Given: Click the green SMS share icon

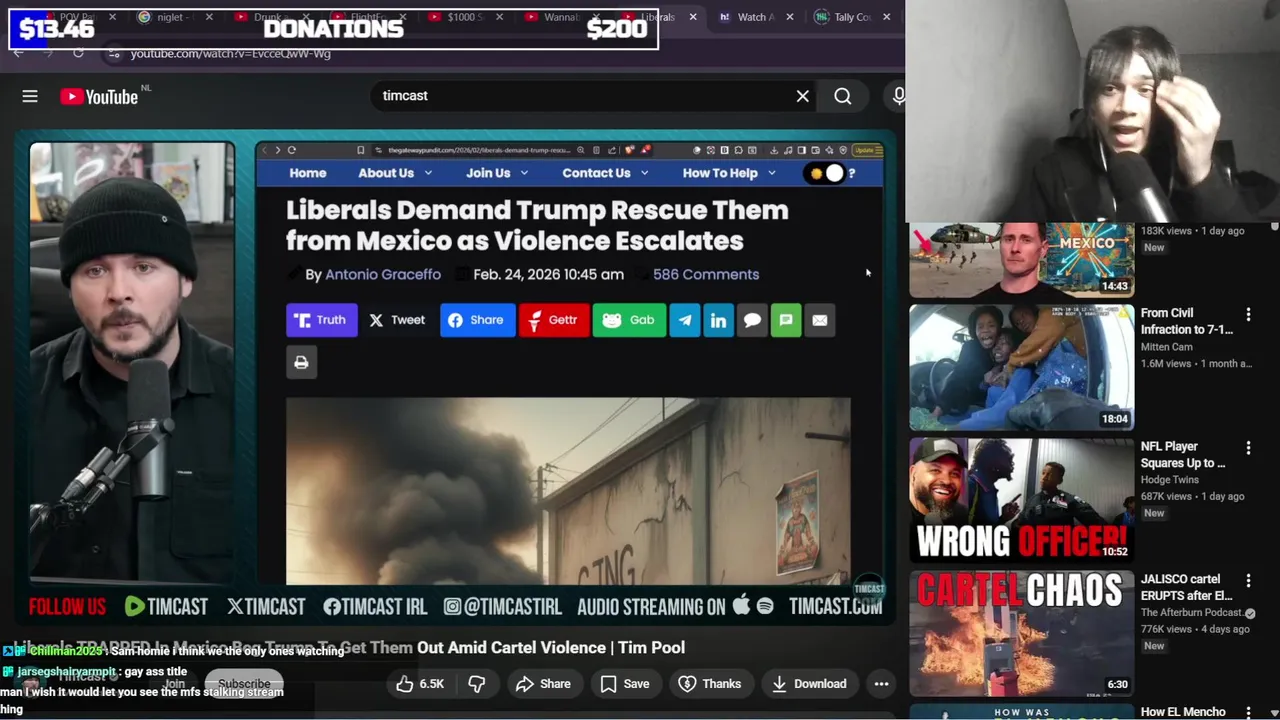Looking at the screenshot, I should [786, 320].
